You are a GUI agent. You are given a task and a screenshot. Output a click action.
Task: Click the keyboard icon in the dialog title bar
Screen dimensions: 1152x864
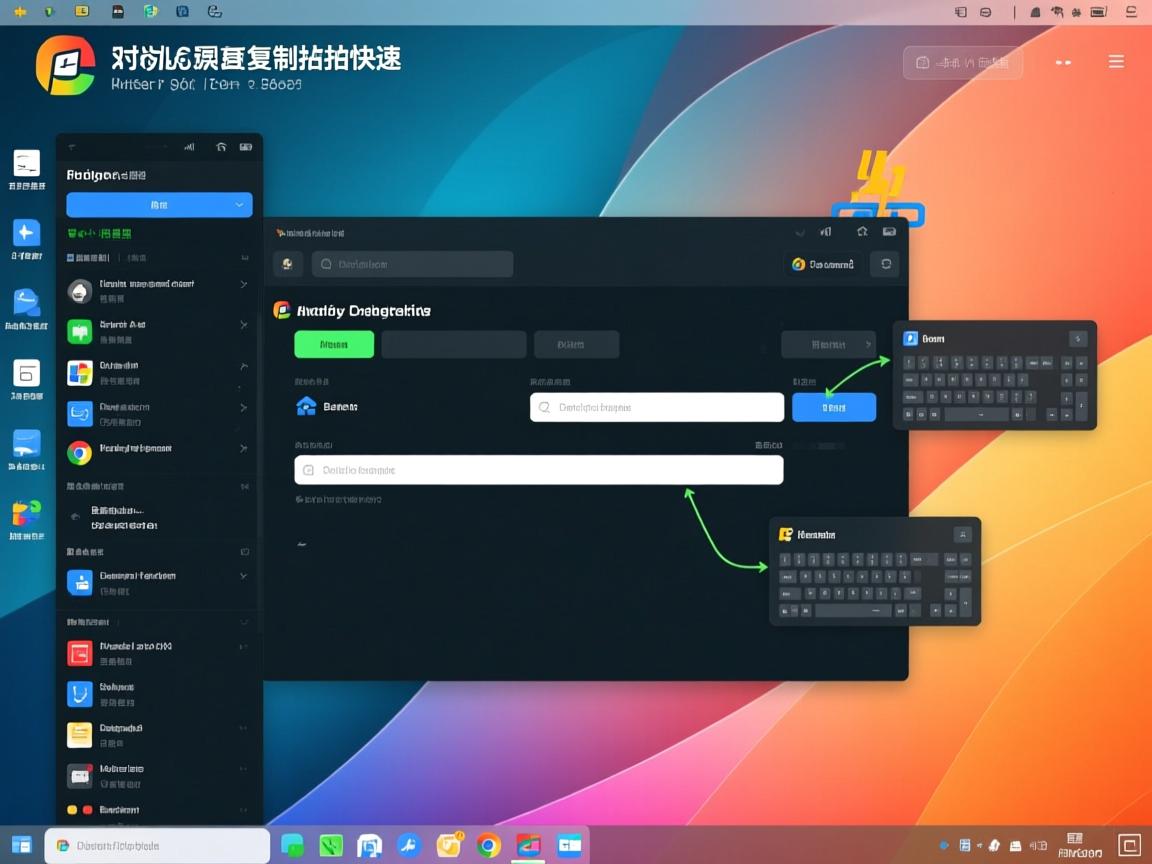pos(889,231)
